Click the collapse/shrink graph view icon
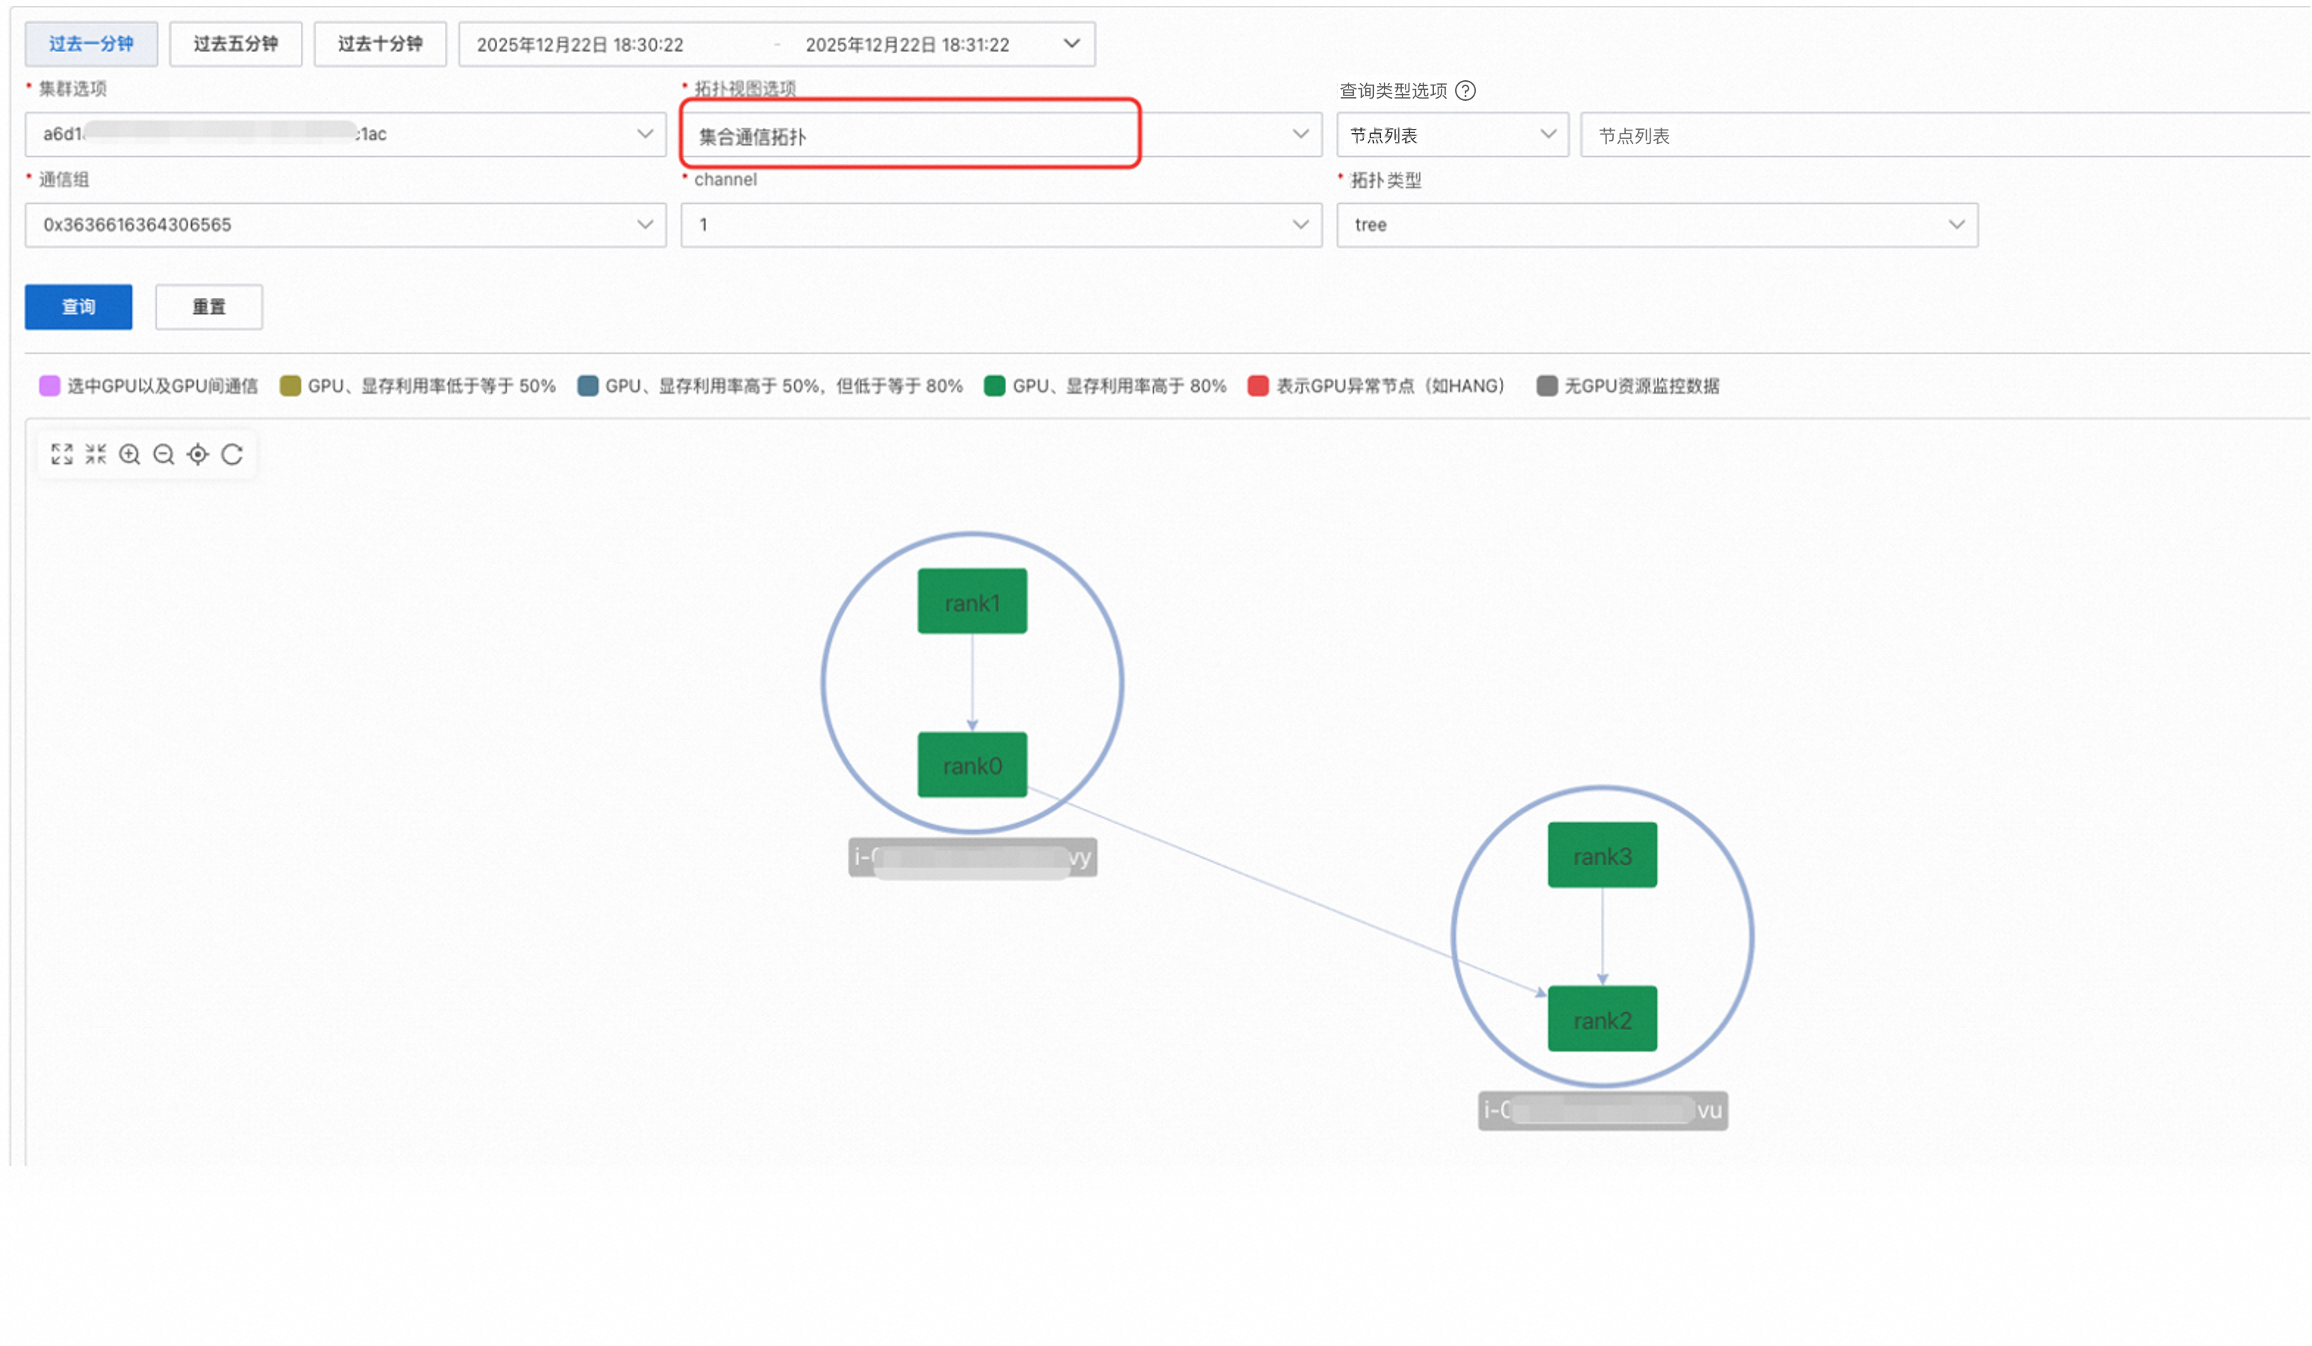Screen dimensions: 2312x1346 96,455
